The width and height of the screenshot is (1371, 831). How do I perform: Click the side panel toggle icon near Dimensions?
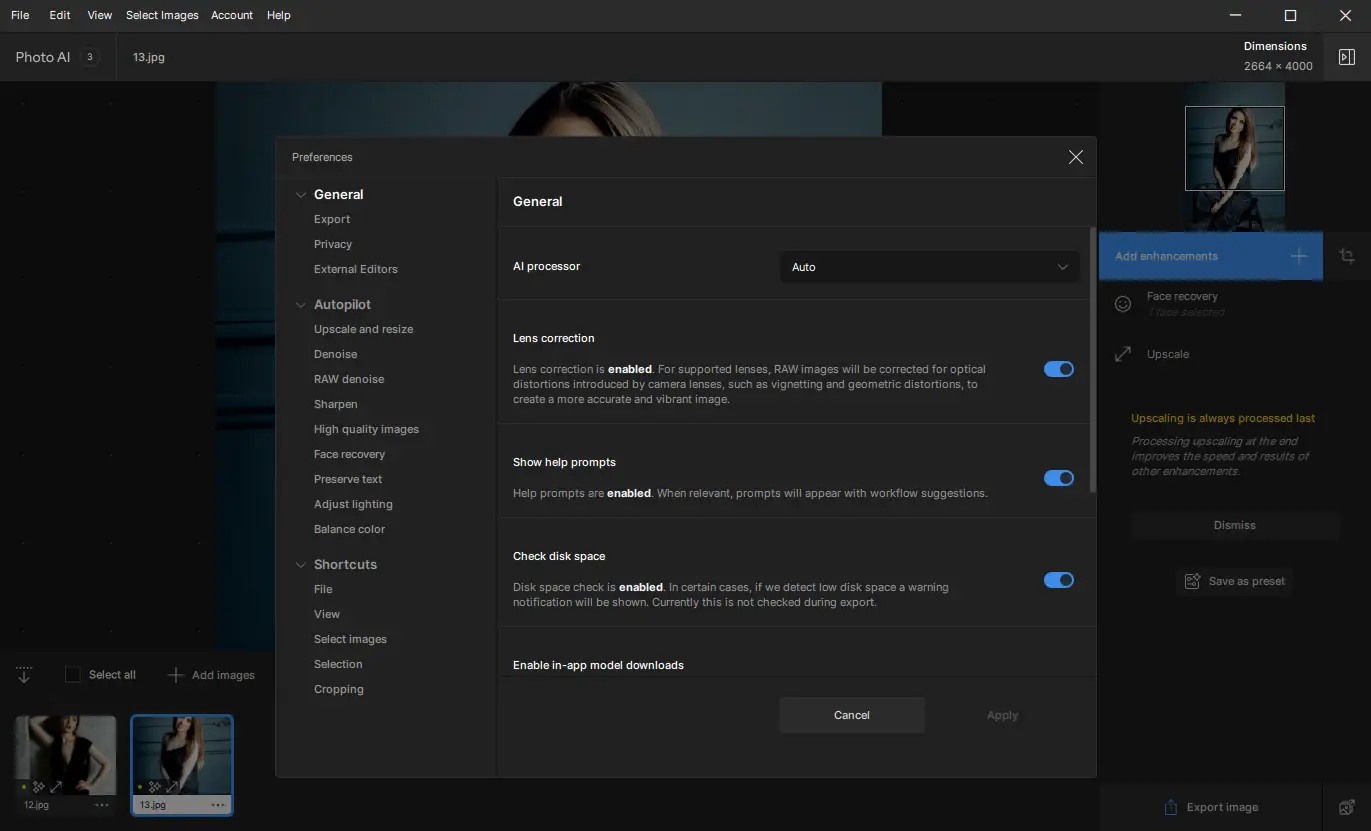1347,57
